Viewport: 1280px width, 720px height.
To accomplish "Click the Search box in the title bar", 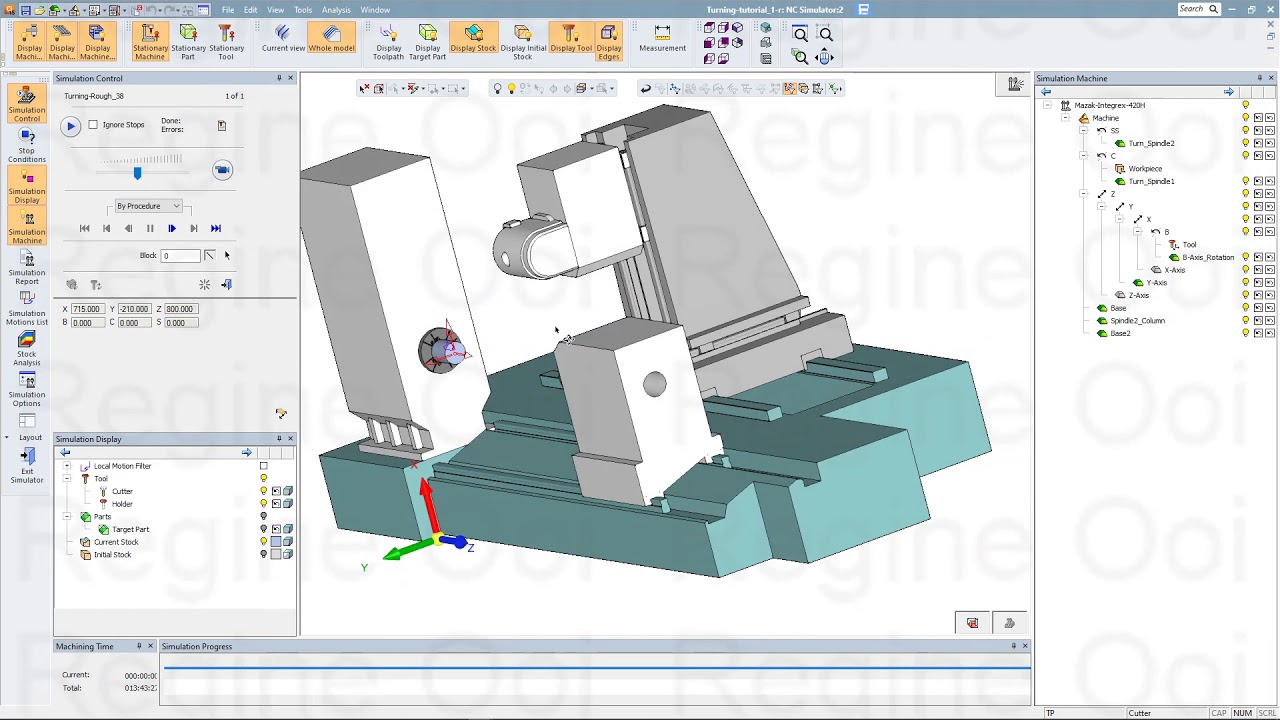I will (x=1198, y=9).
